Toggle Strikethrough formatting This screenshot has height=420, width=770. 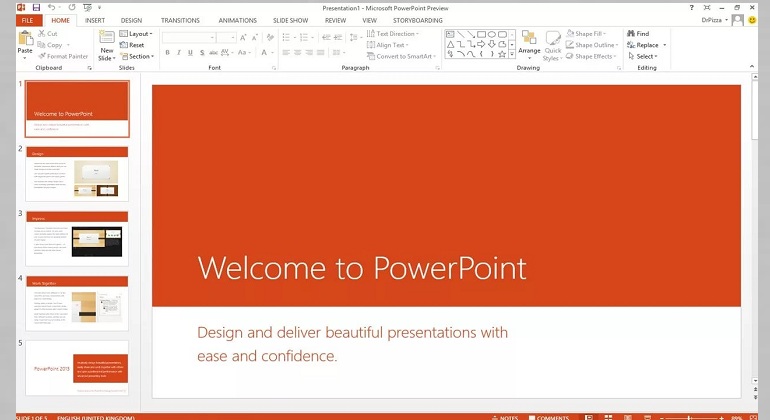pos(213,52)
